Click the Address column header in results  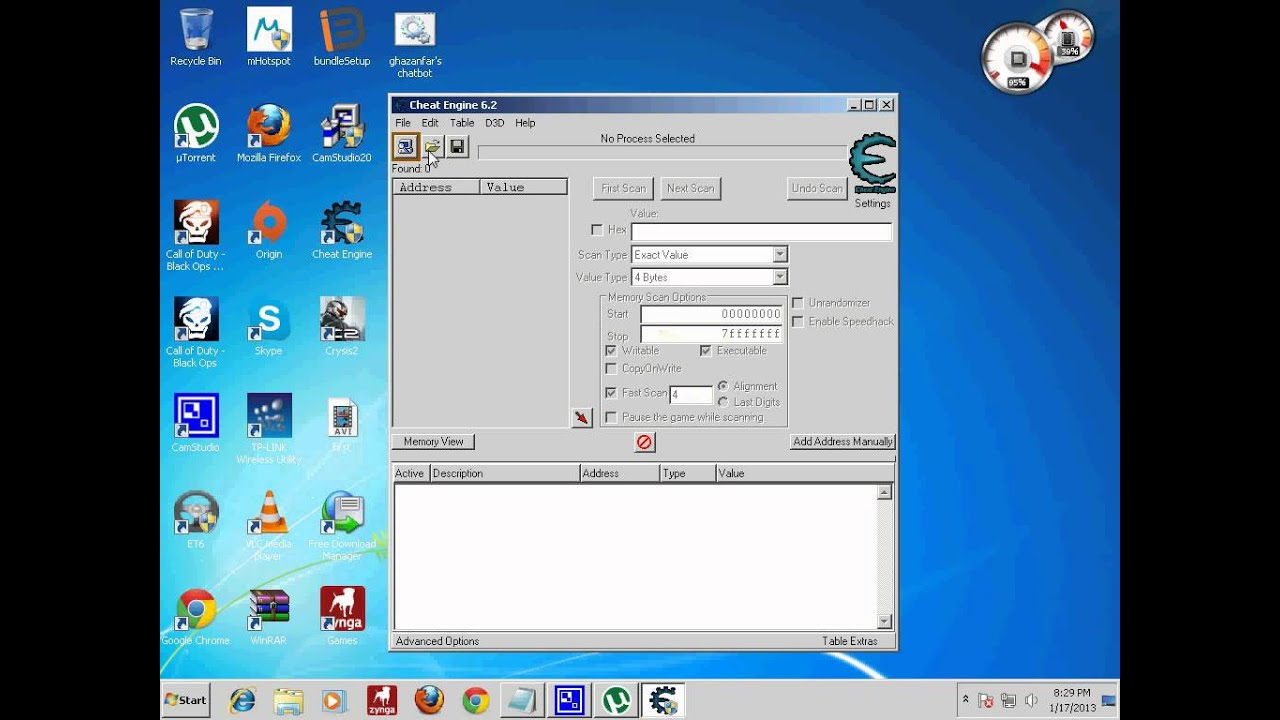[x=437, y=187]
